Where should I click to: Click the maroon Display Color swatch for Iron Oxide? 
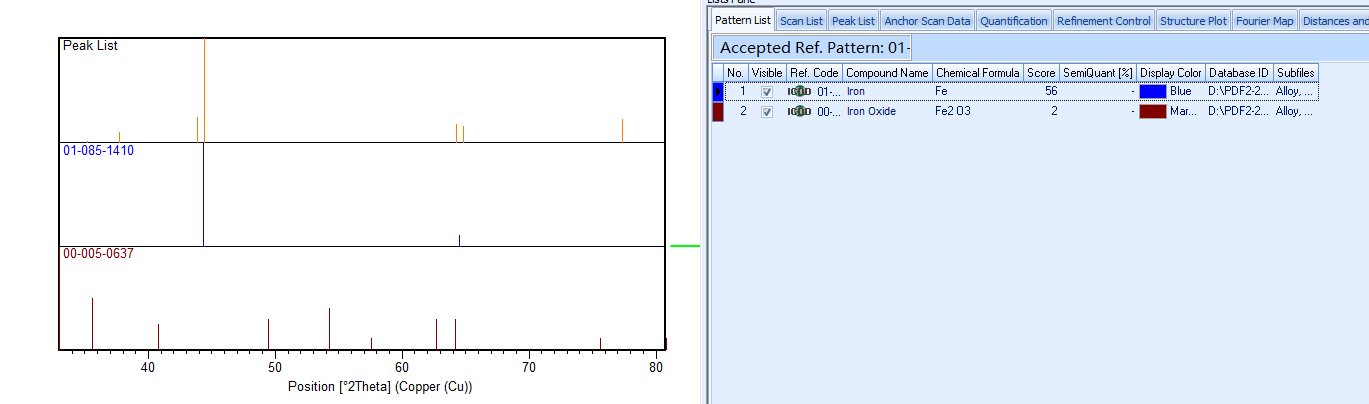(1152, 111)
